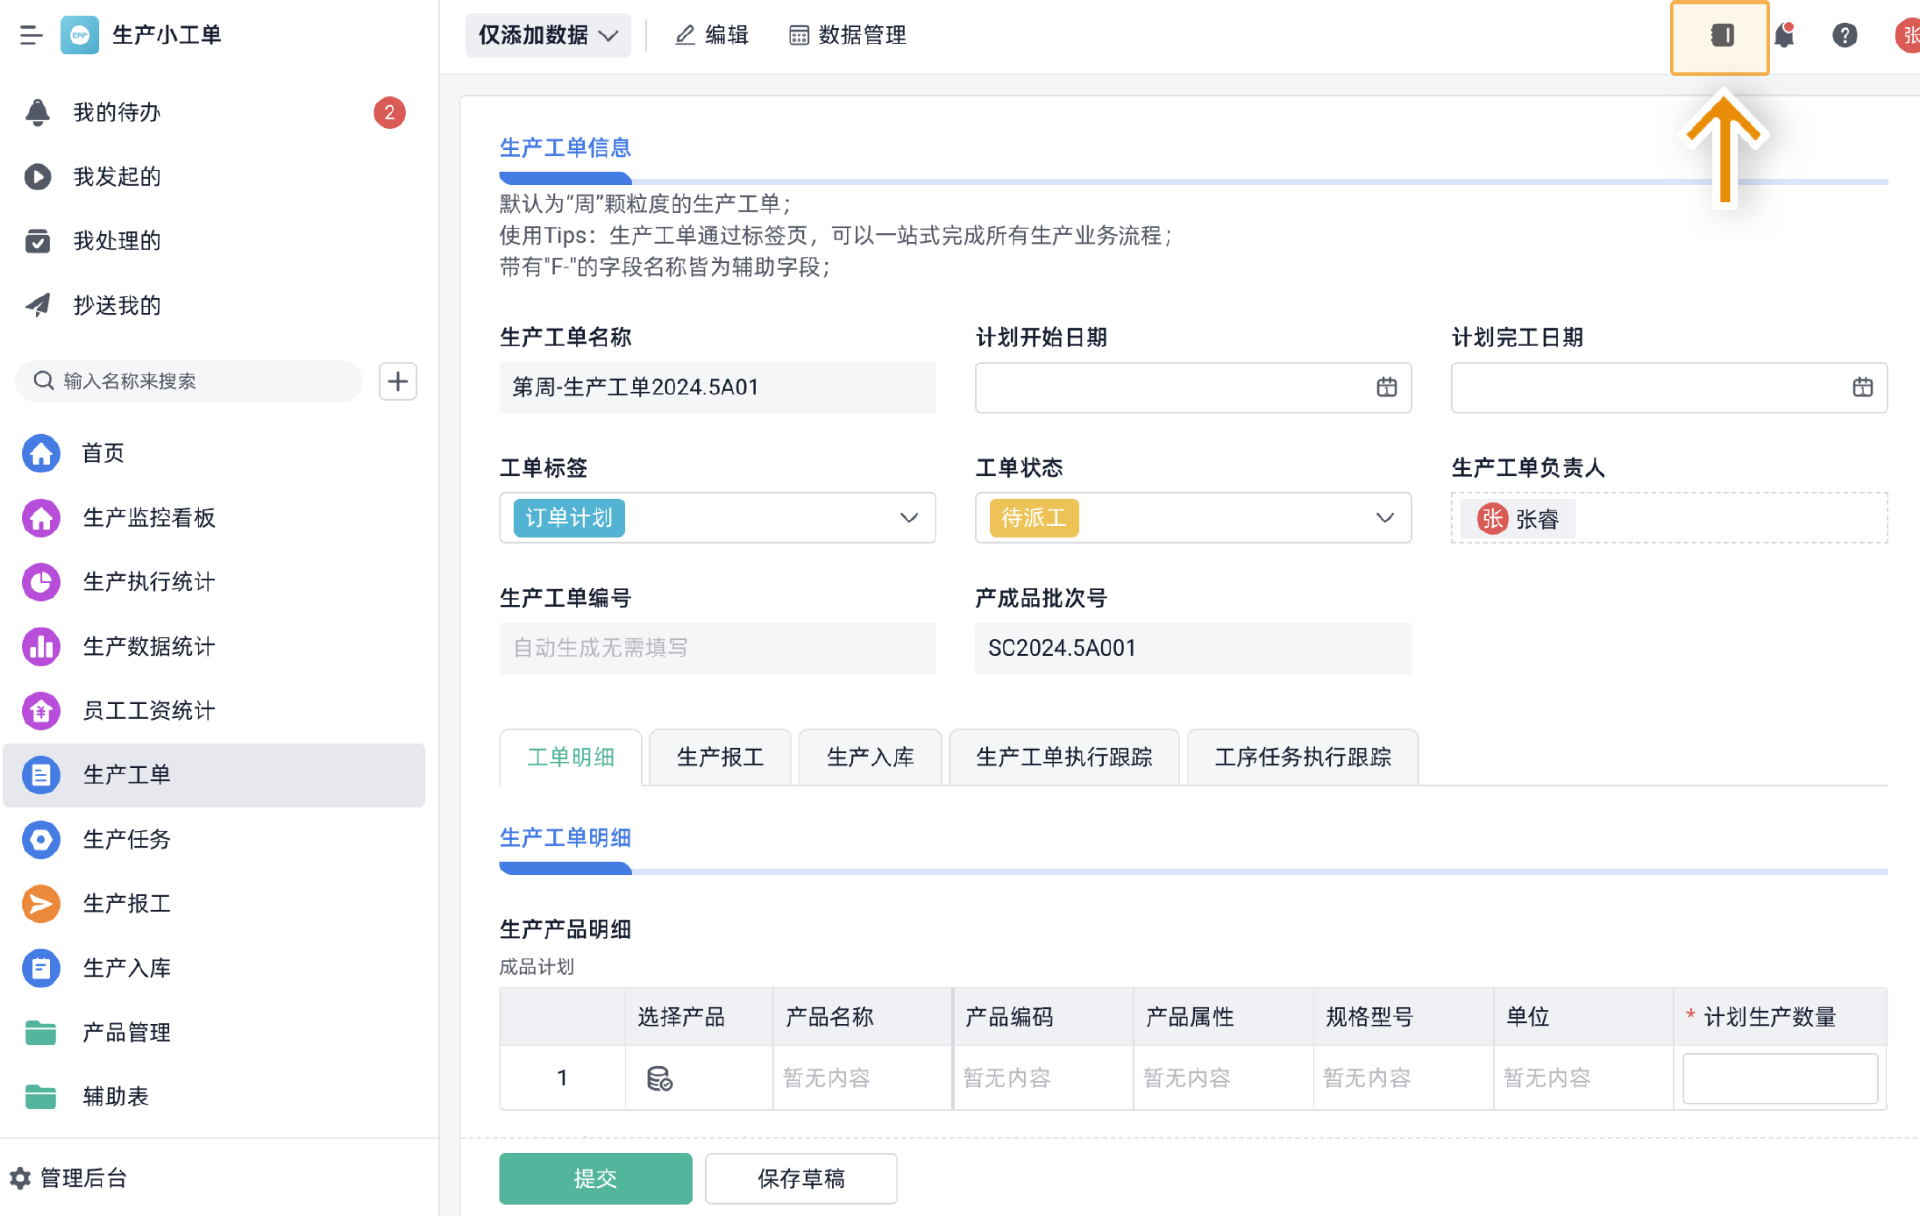The image size is (1920, 1216).
Task: Expand the 工单状态 dropdown
Action: pos(1384,518)
